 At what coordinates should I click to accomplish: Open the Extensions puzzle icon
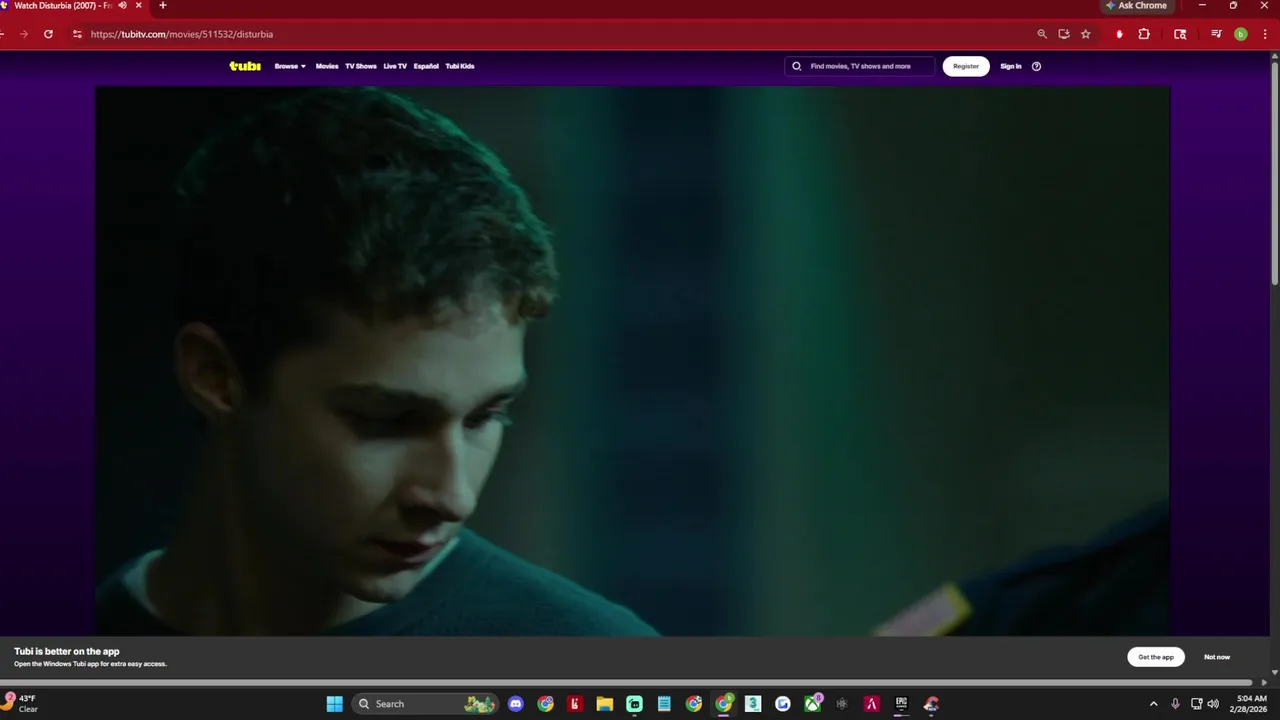click(x=1144, y=34)
